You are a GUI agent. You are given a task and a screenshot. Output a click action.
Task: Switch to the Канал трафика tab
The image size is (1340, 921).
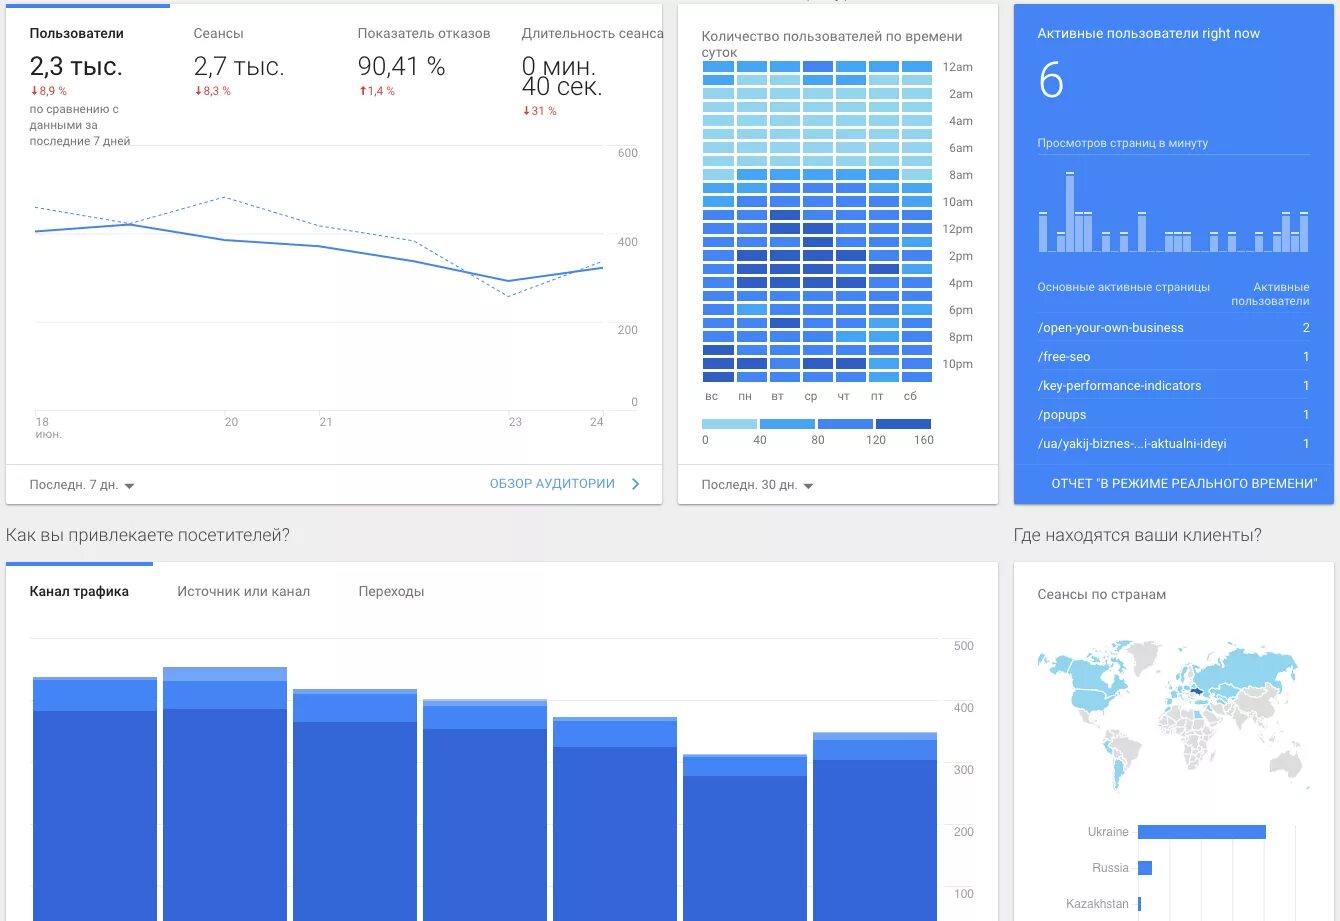[79, 591]
